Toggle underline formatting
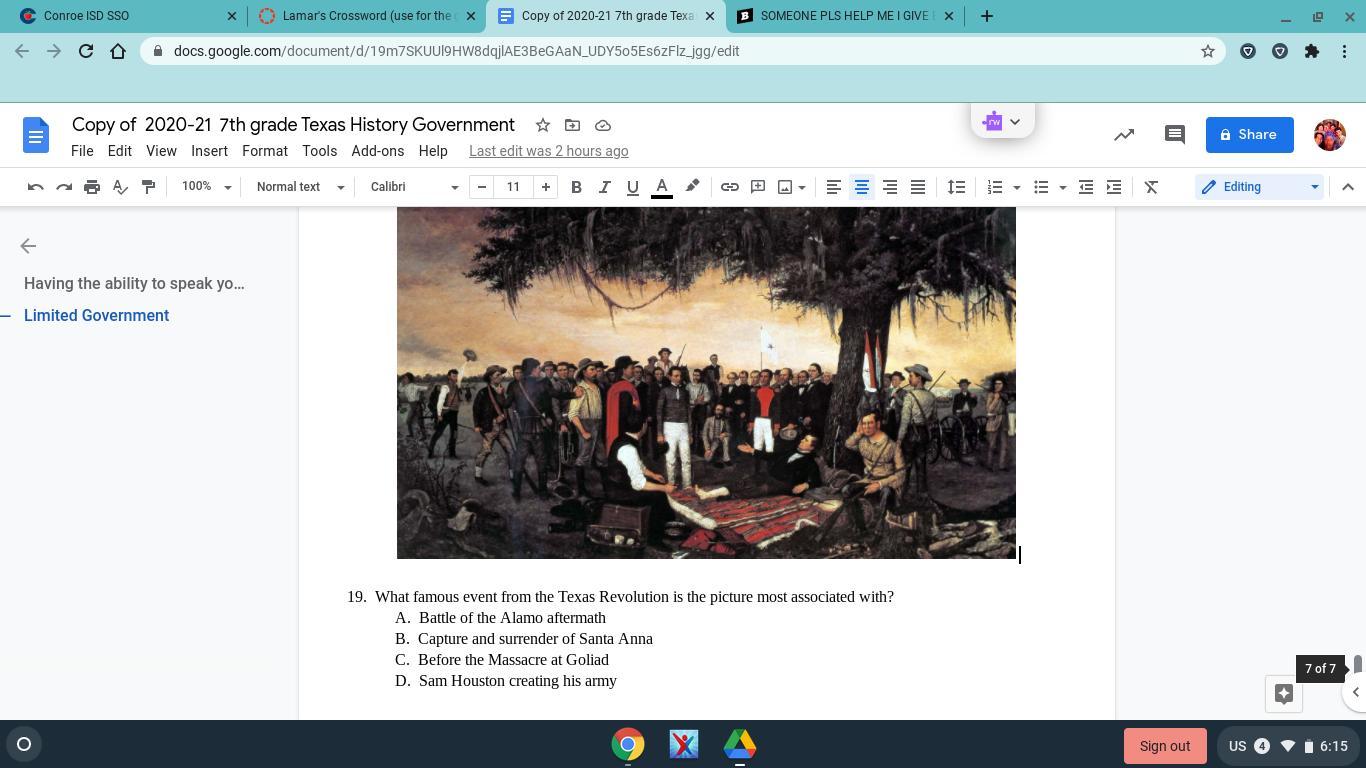The height and width of the screenshot is (768, 1366). click(x=632, y=187)
